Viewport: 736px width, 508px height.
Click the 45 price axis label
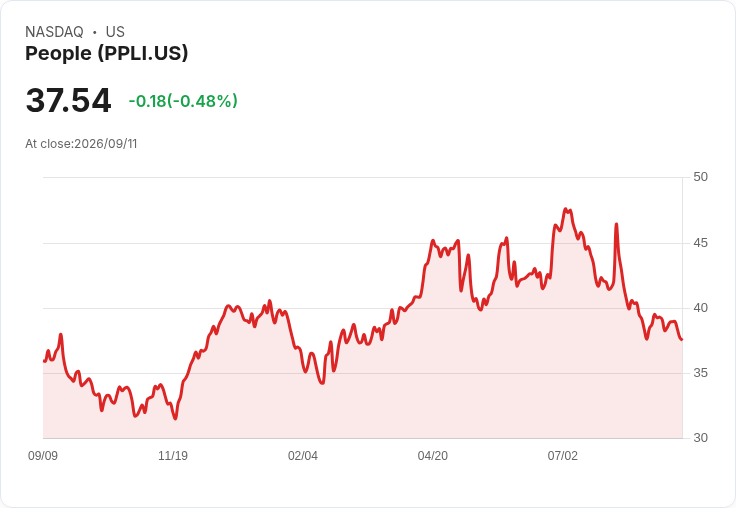tap(700, 243)
